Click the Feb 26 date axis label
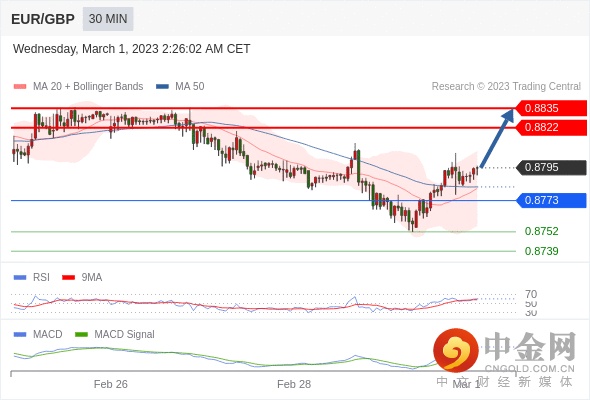This screenshot has width=590, height=400. 111,384
